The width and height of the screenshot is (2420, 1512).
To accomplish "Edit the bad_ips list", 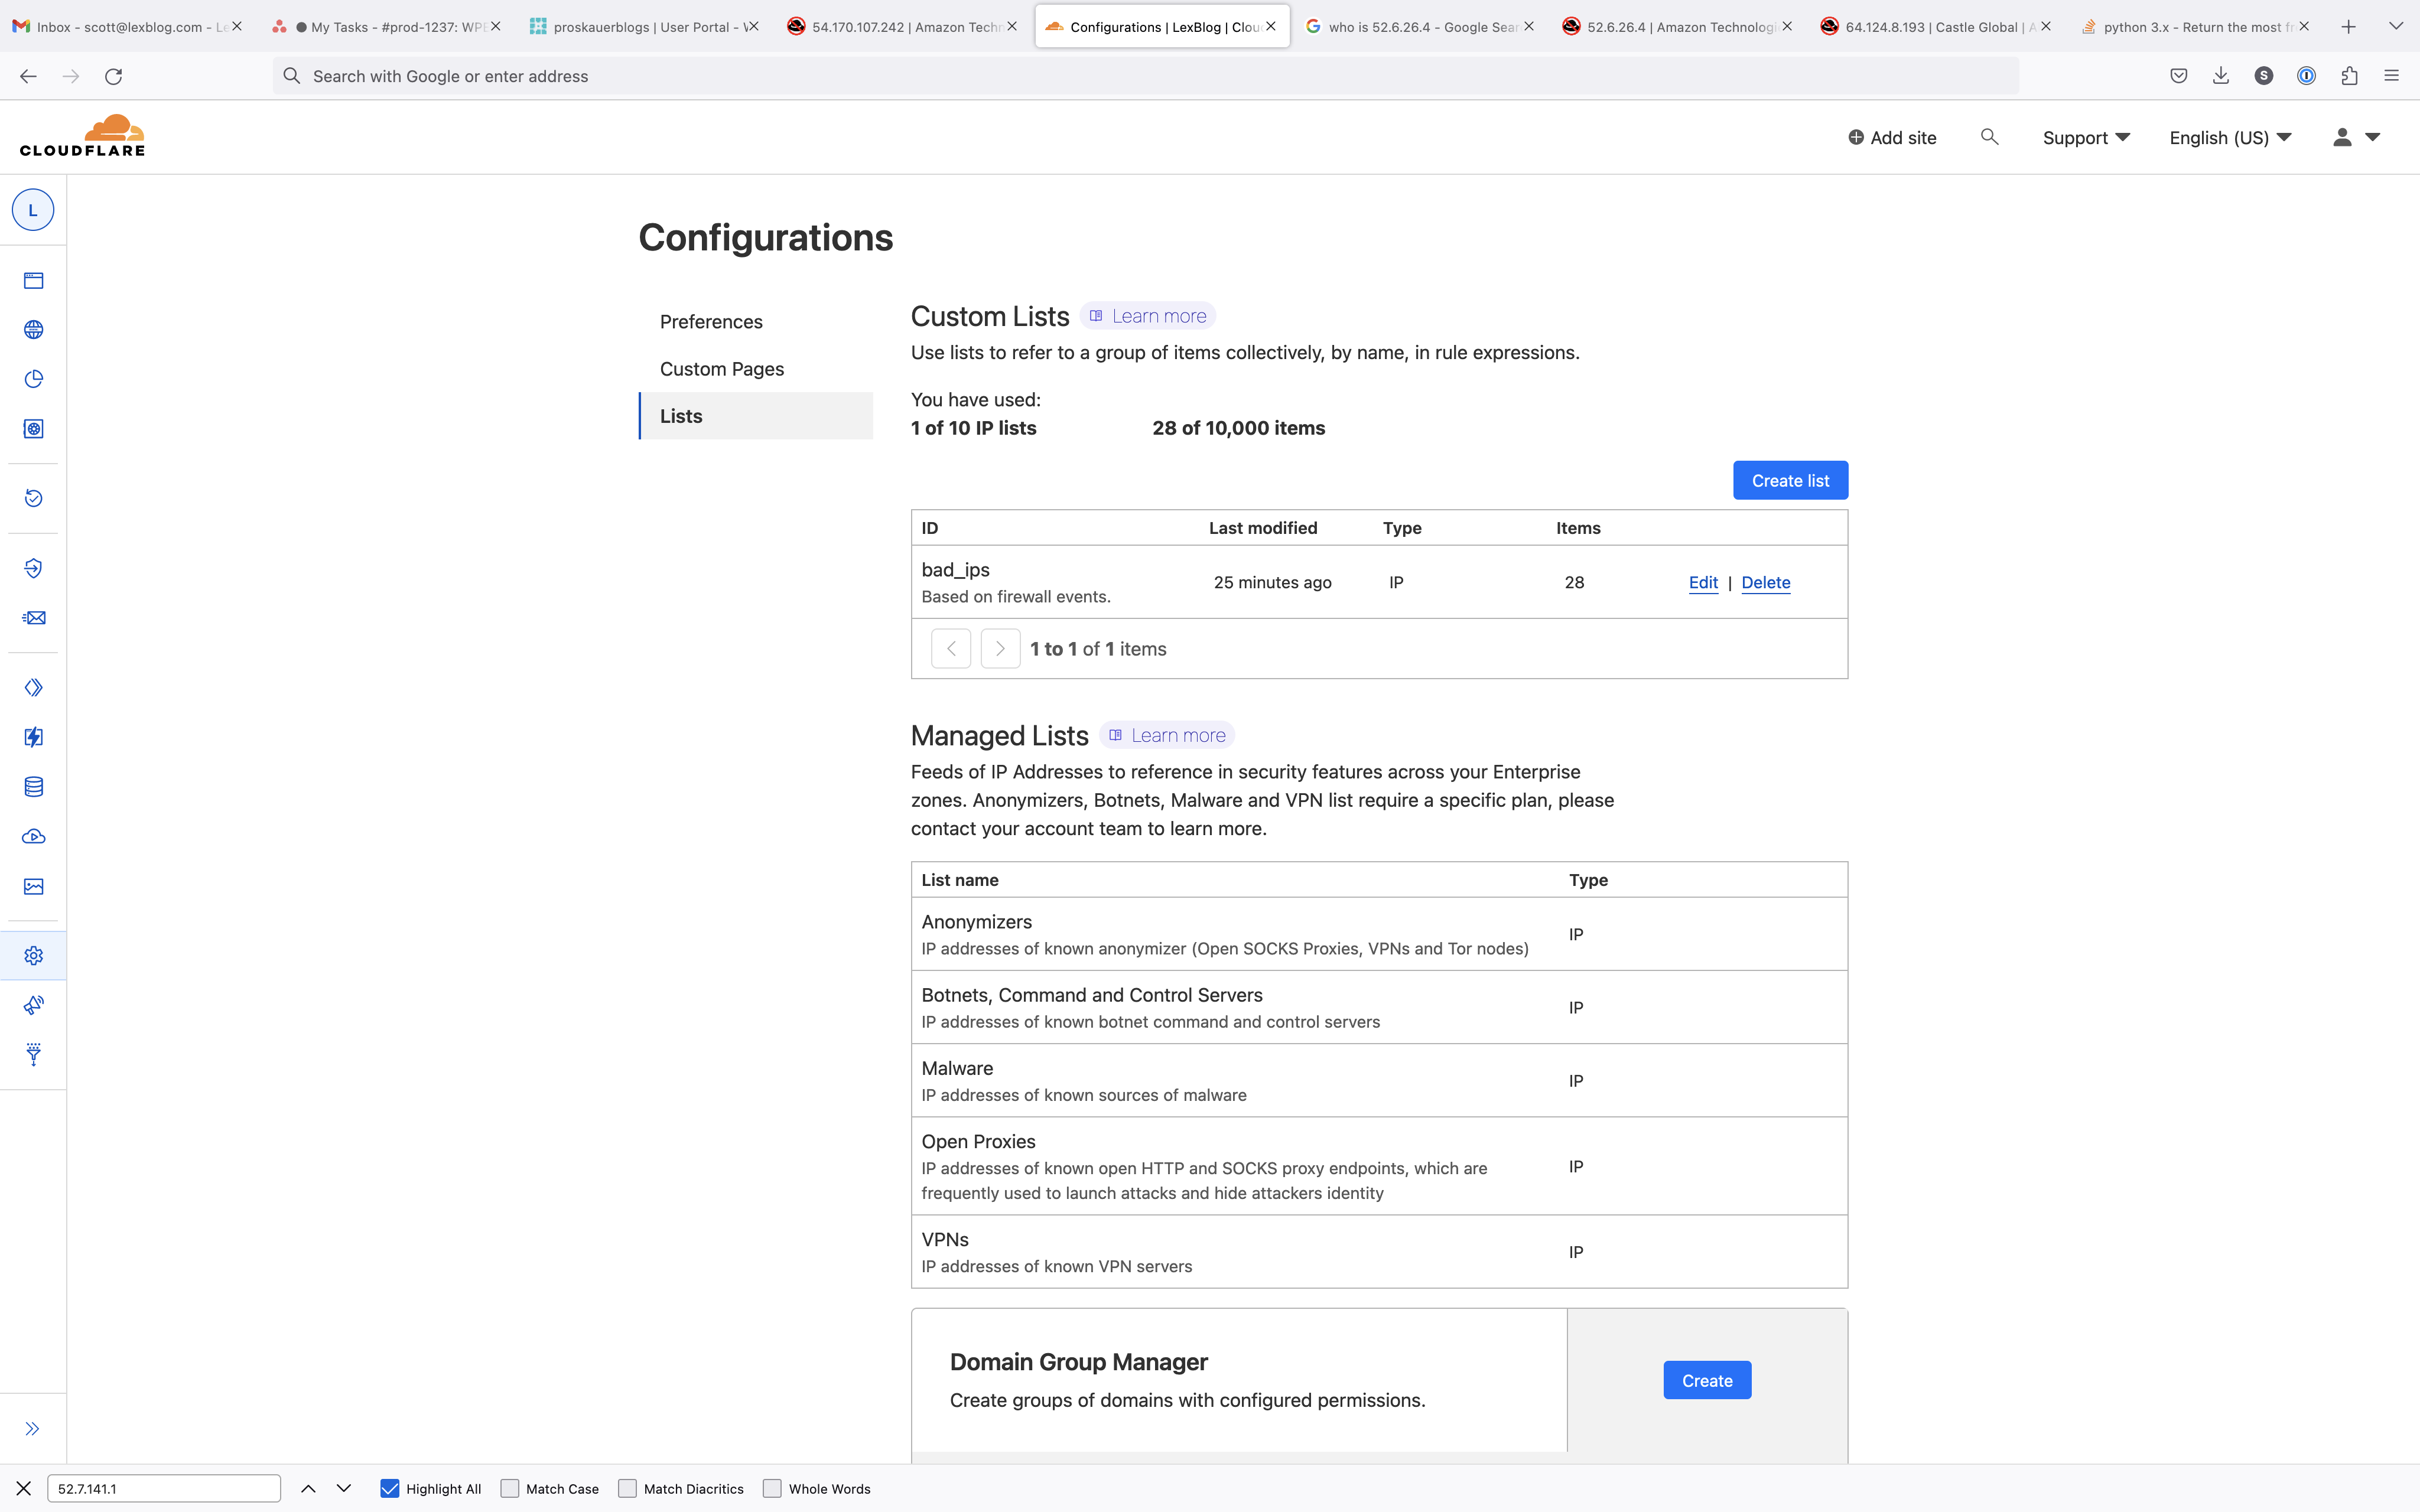I will [x=1703, y=582].
